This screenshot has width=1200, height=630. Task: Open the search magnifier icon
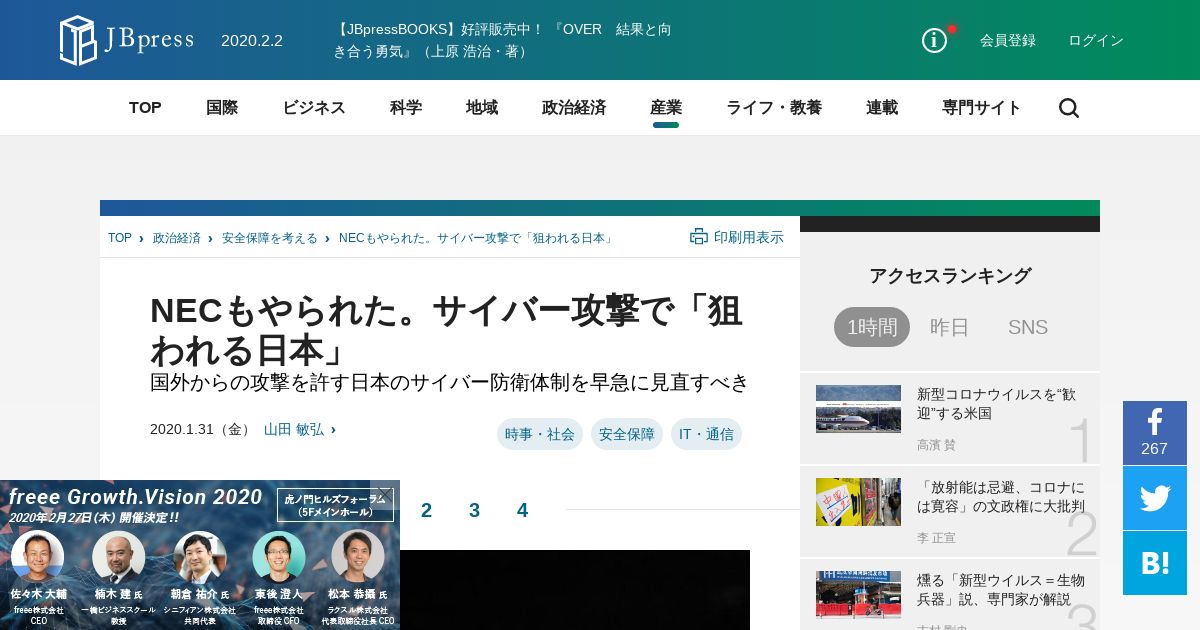(1069, 108)
